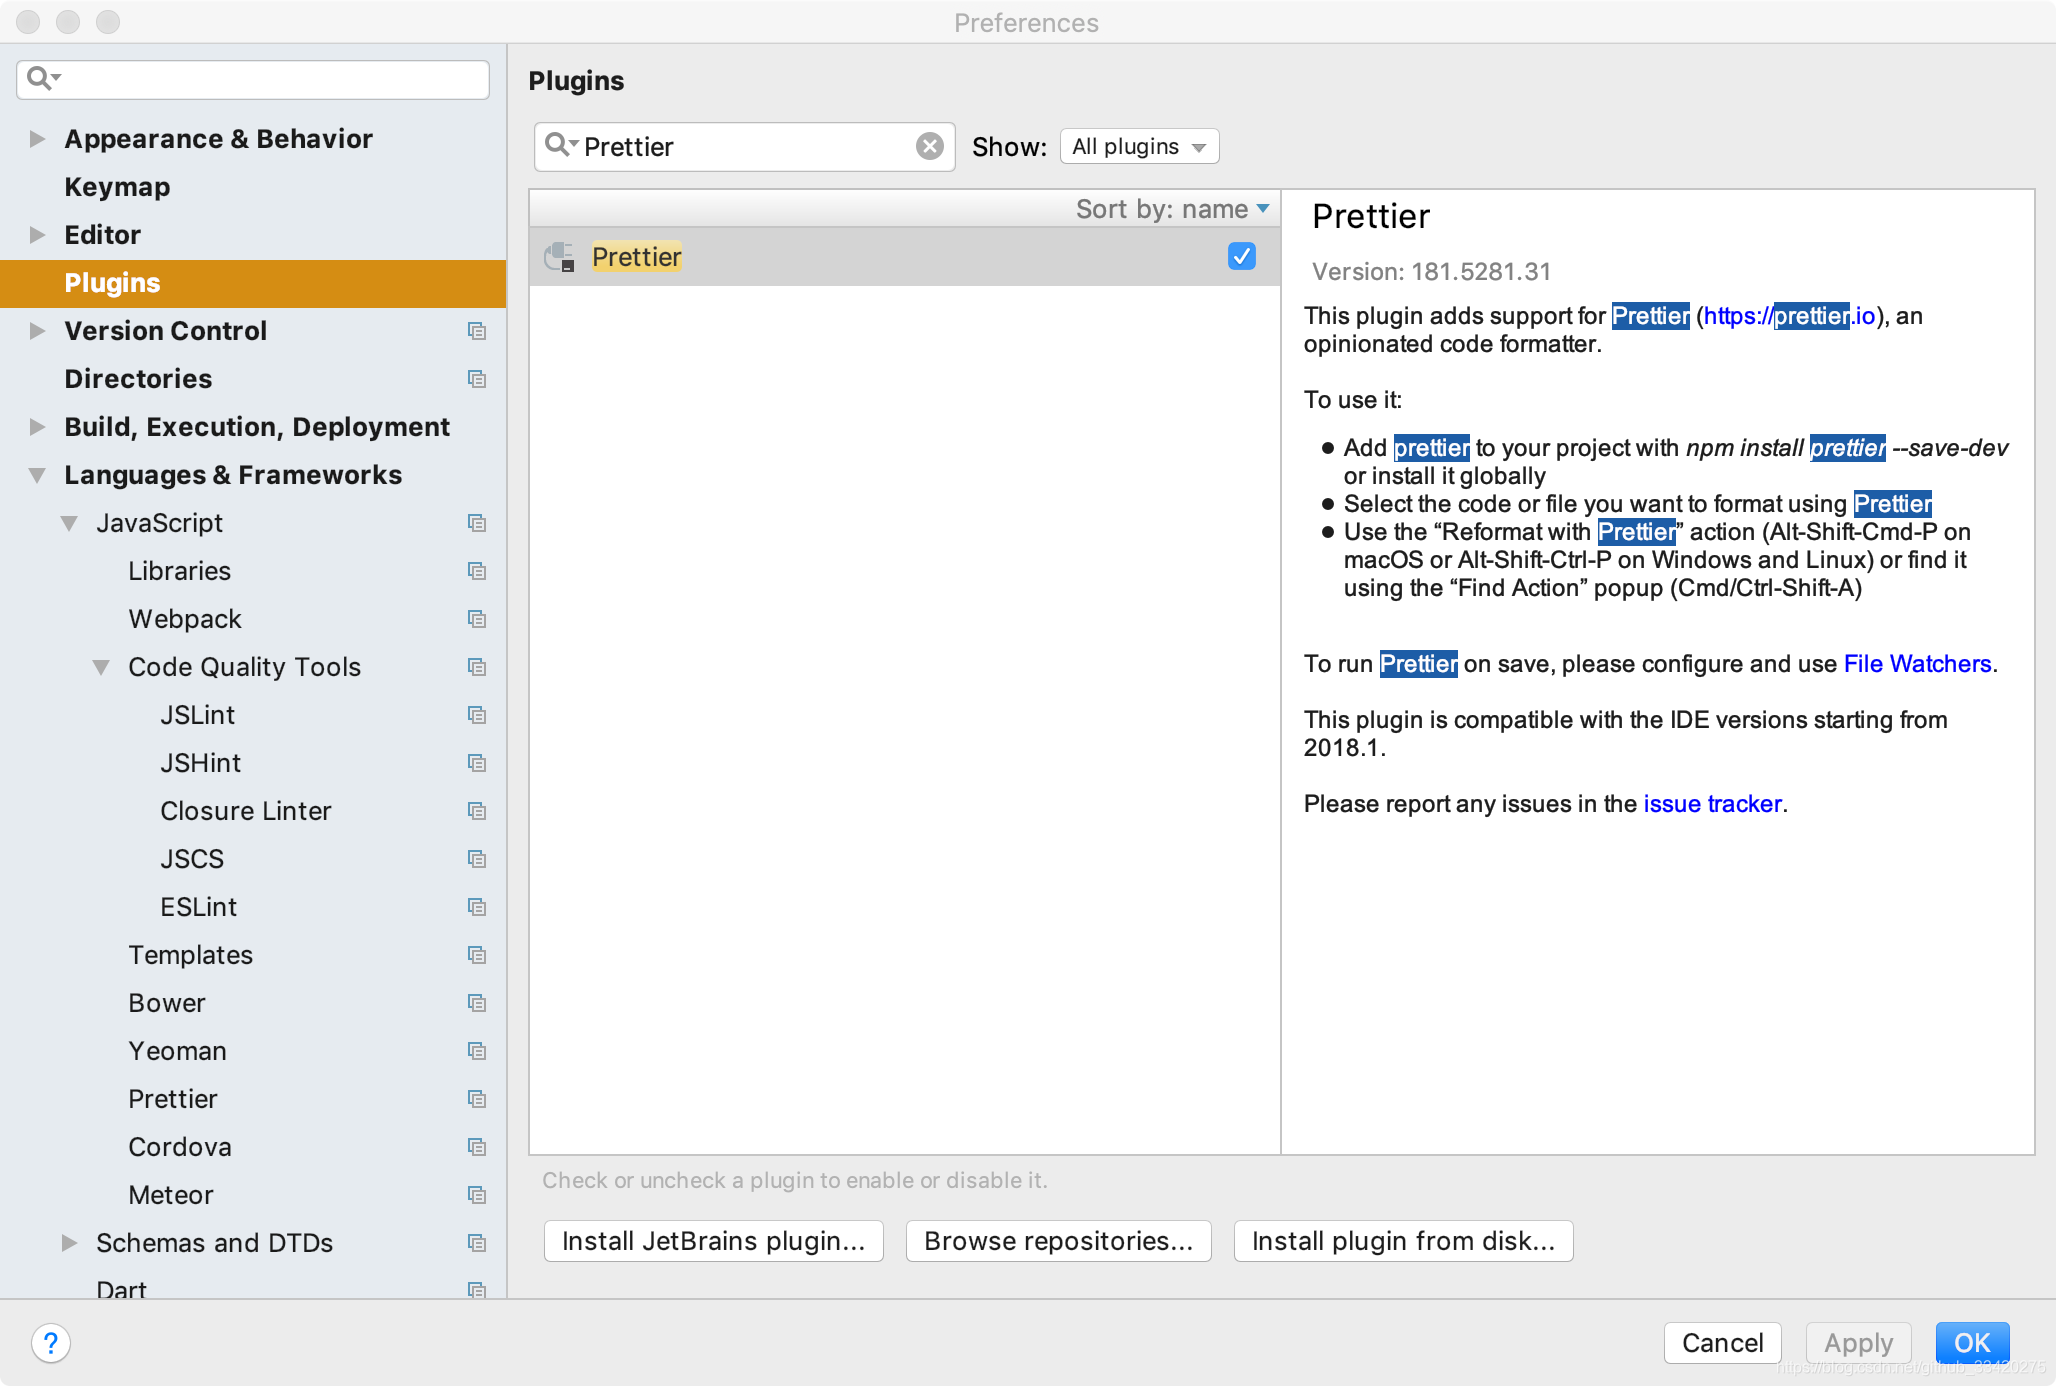2056x1386 pixels.
Task: Open the Show All plugins dropdown
Action: click(x=1139, y=147)
